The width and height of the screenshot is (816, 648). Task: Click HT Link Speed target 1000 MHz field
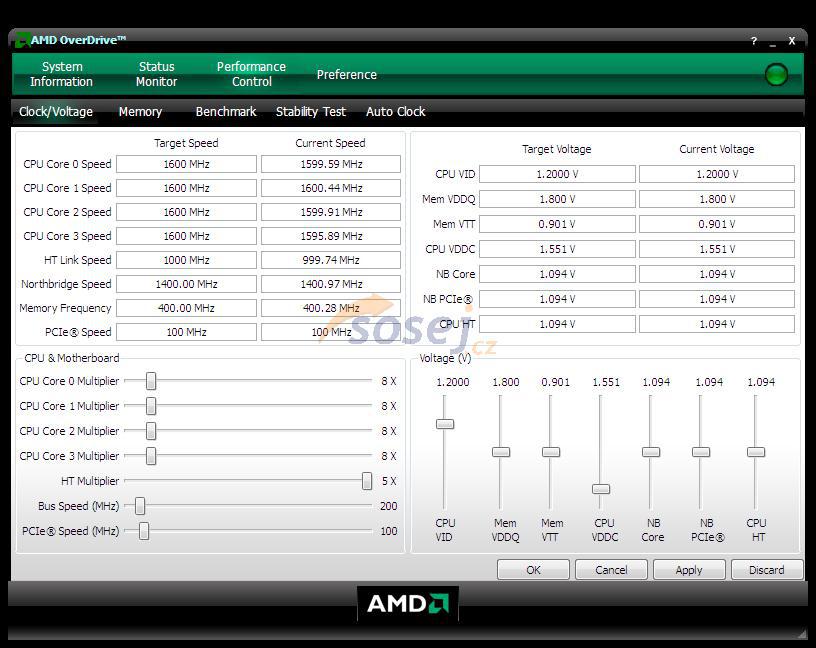tap(186, 260)
